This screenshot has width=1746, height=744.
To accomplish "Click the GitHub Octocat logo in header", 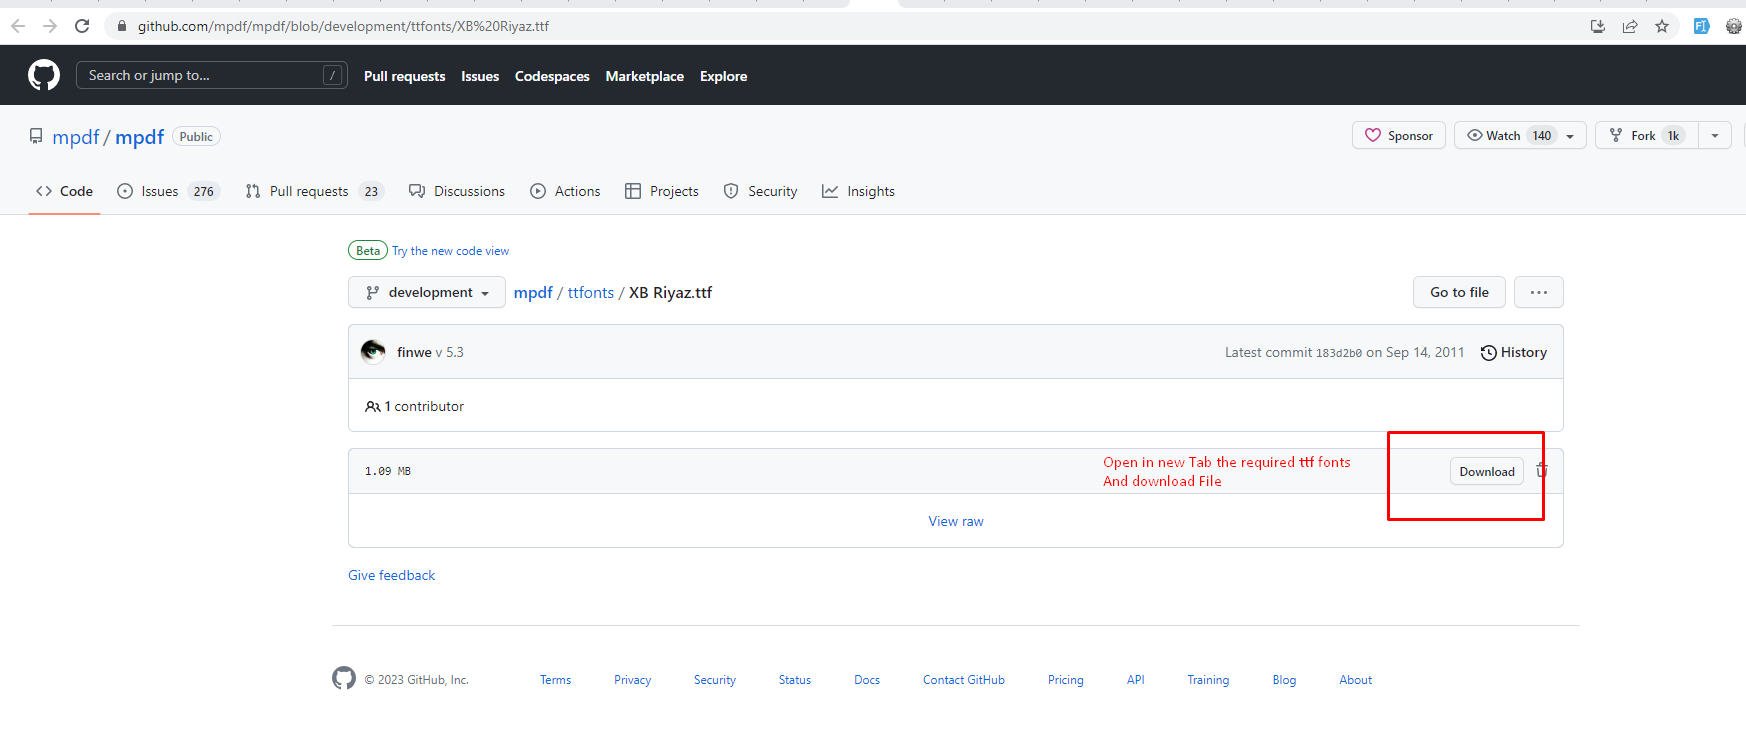I will 44,75.
